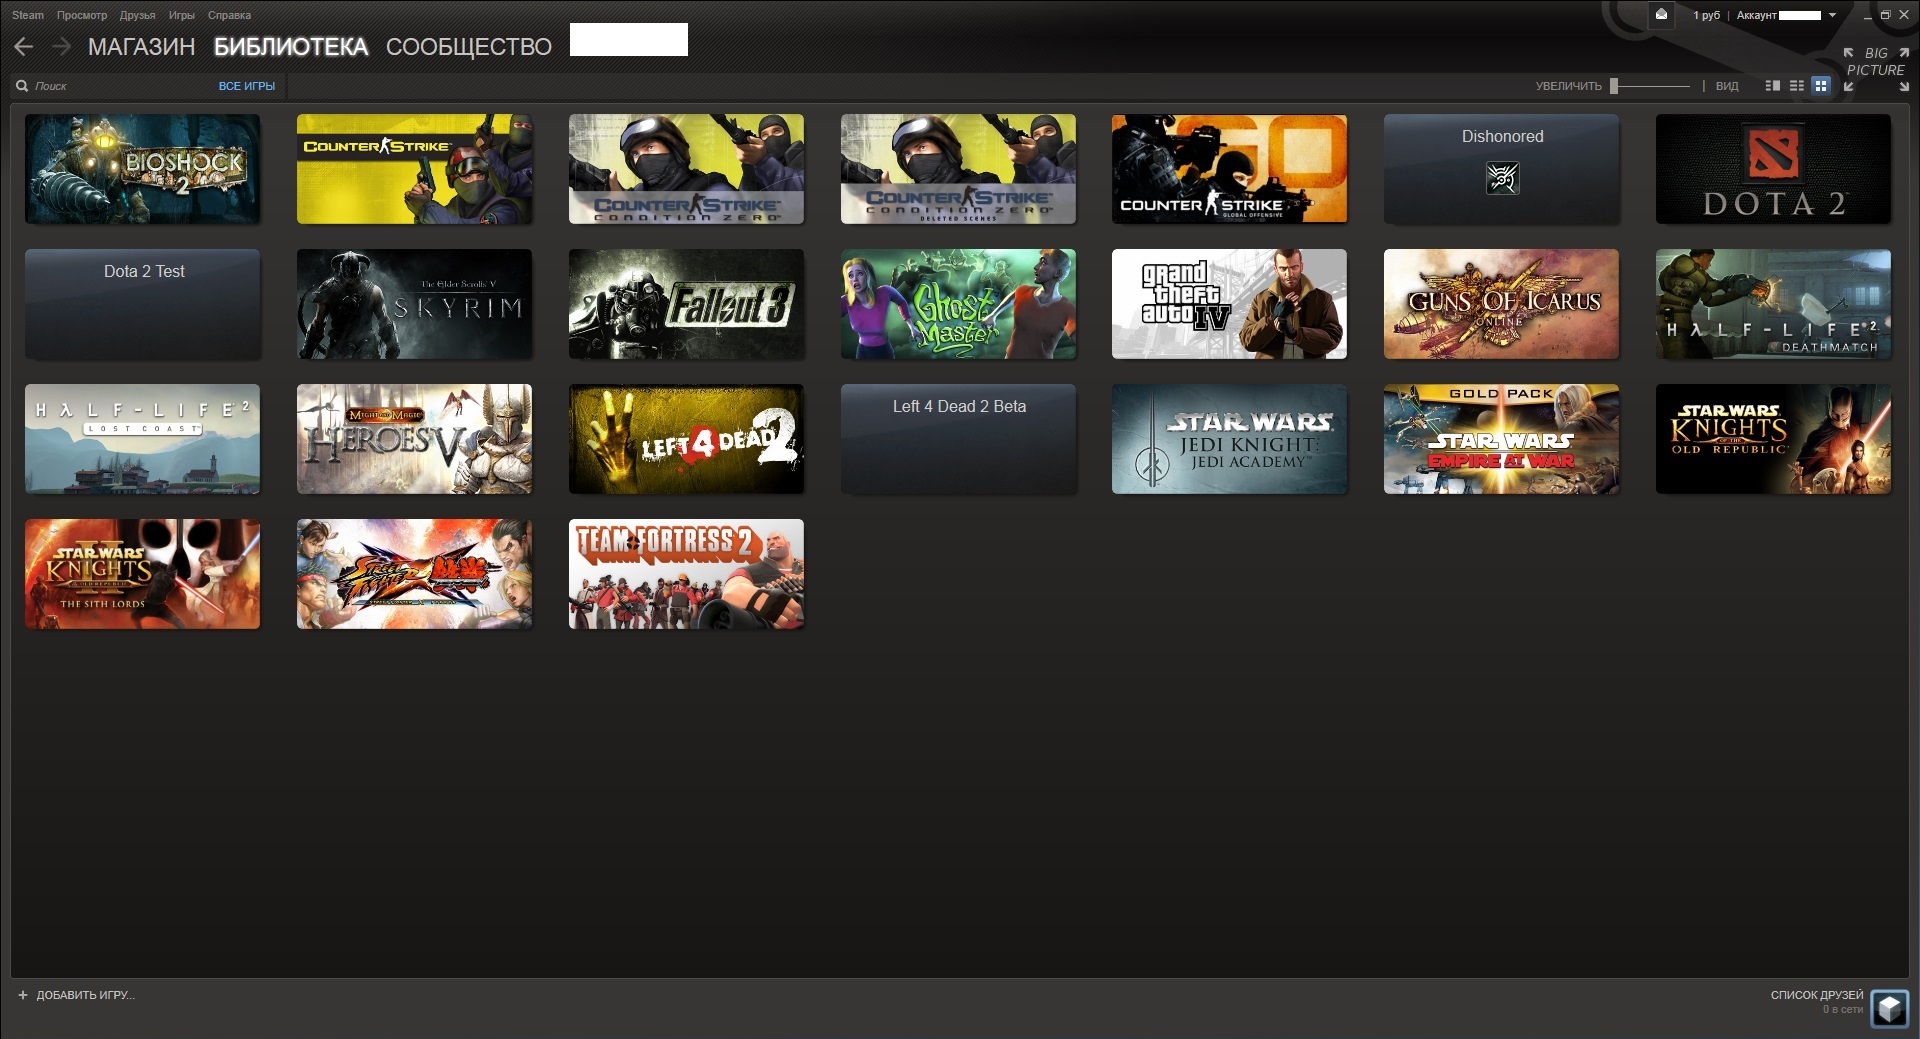1920x1039 pixels.
Task: Select the Dota 2 Test tile
Action: click(142, 303)
